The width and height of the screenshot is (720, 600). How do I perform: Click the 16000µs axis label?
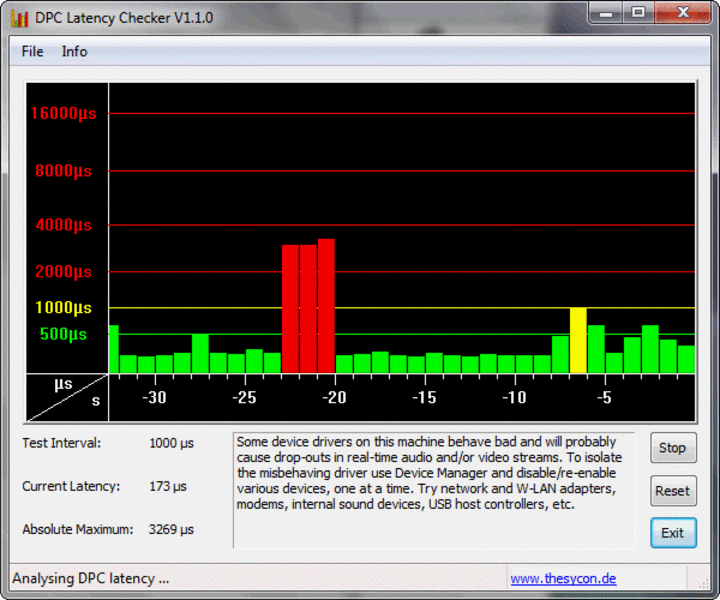click(63, 113)
